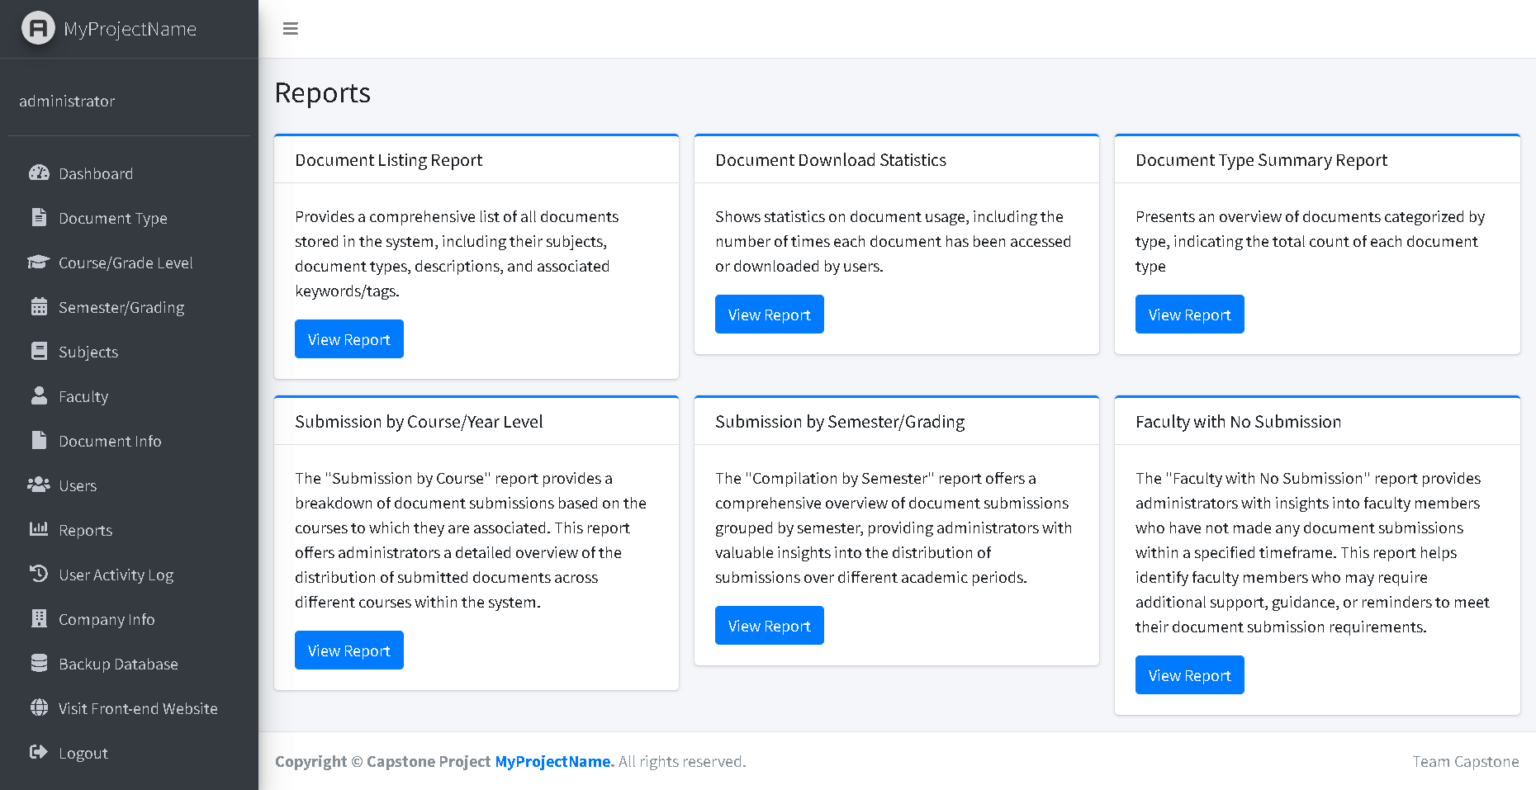Click the Semester/Grading calendar icon

click(x=39, y=307)
